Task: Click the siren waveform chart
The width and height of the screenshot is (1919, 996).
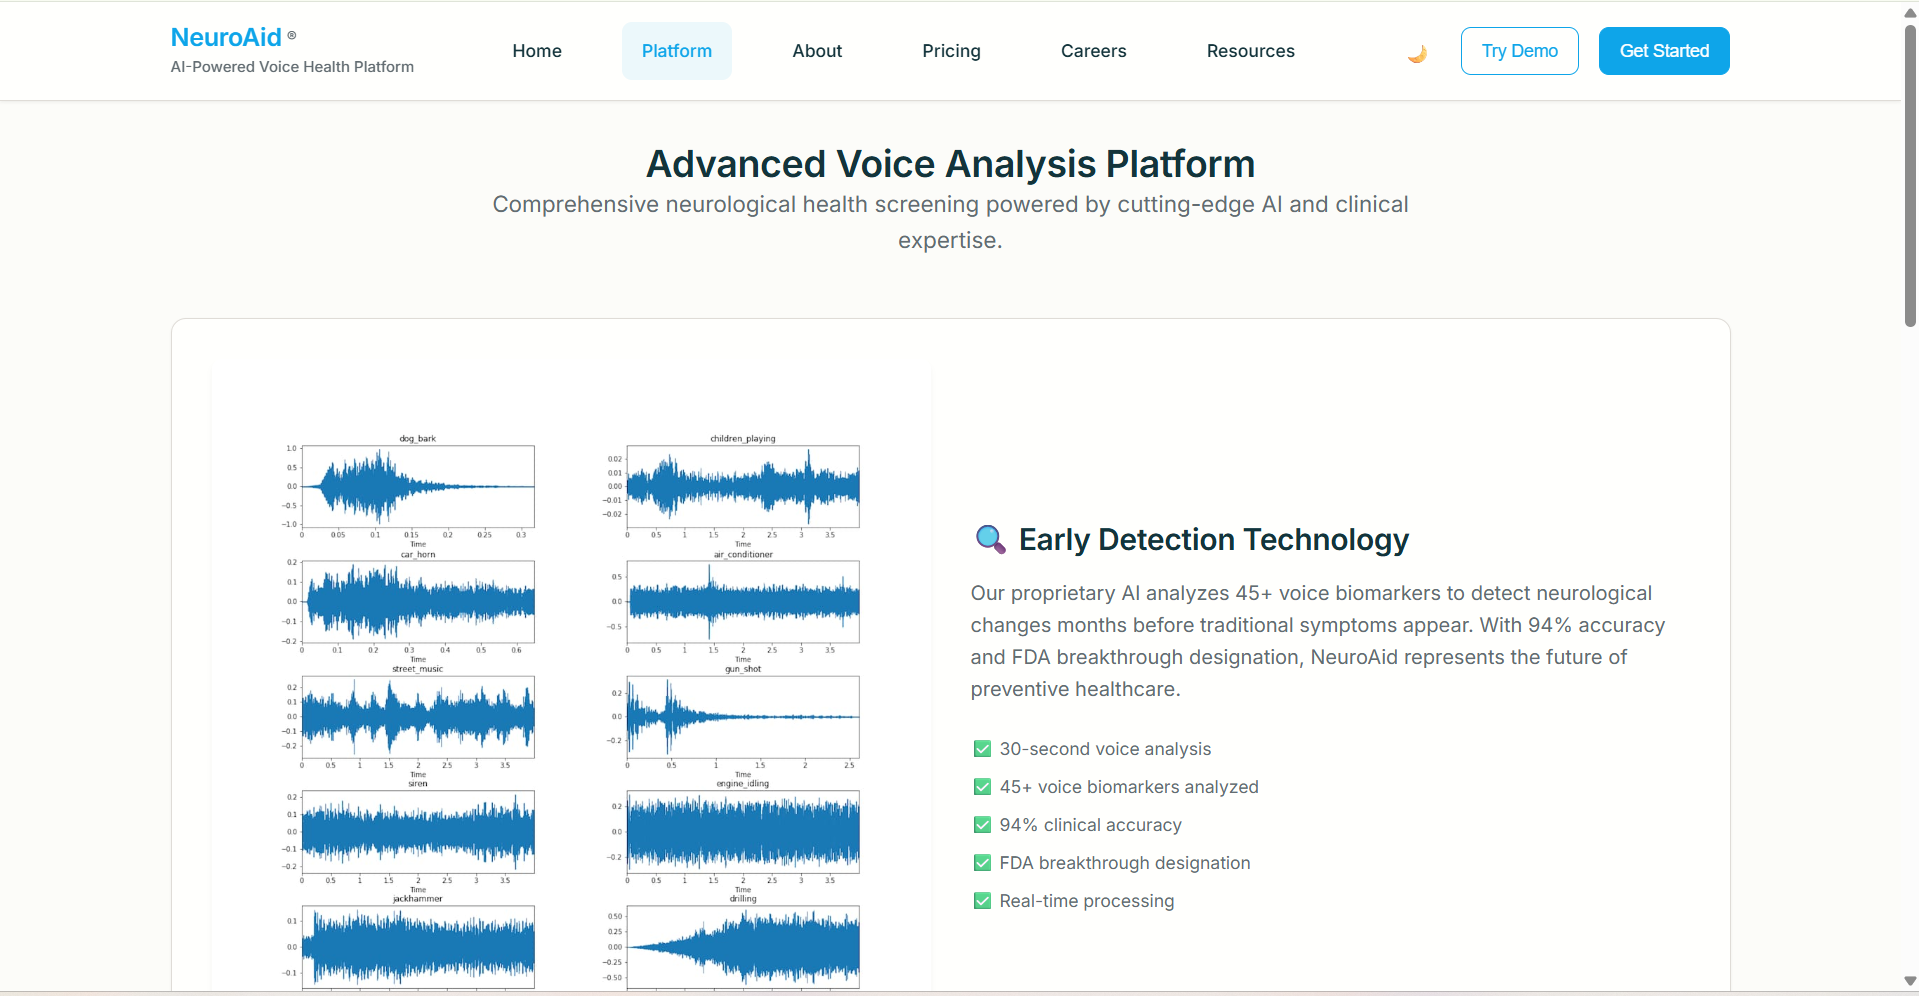Action: (418, 832)
